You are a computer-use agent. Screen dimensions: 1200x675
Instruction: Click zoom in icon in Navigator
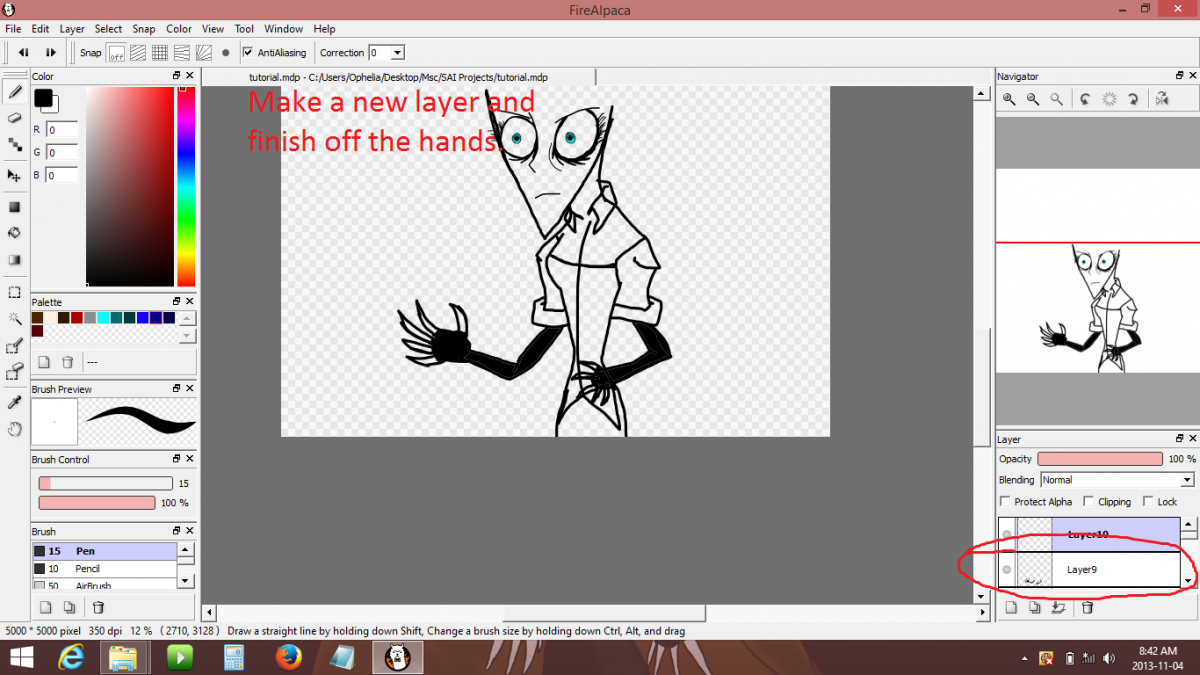click(x=1009, y=99)
